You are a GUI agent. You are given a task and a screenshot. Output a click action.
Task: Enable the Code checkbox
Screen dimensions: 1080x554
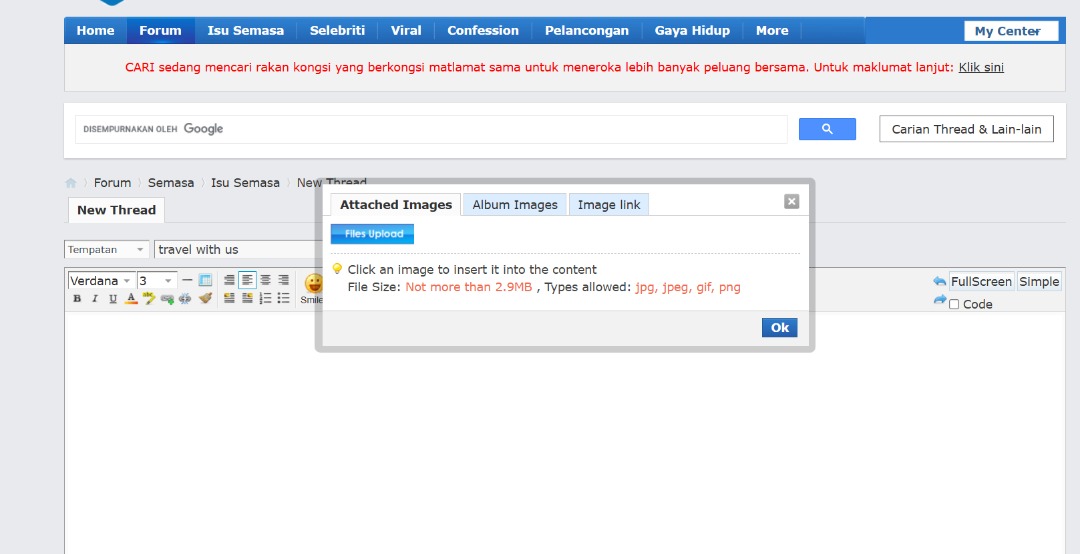pos(954,304)
